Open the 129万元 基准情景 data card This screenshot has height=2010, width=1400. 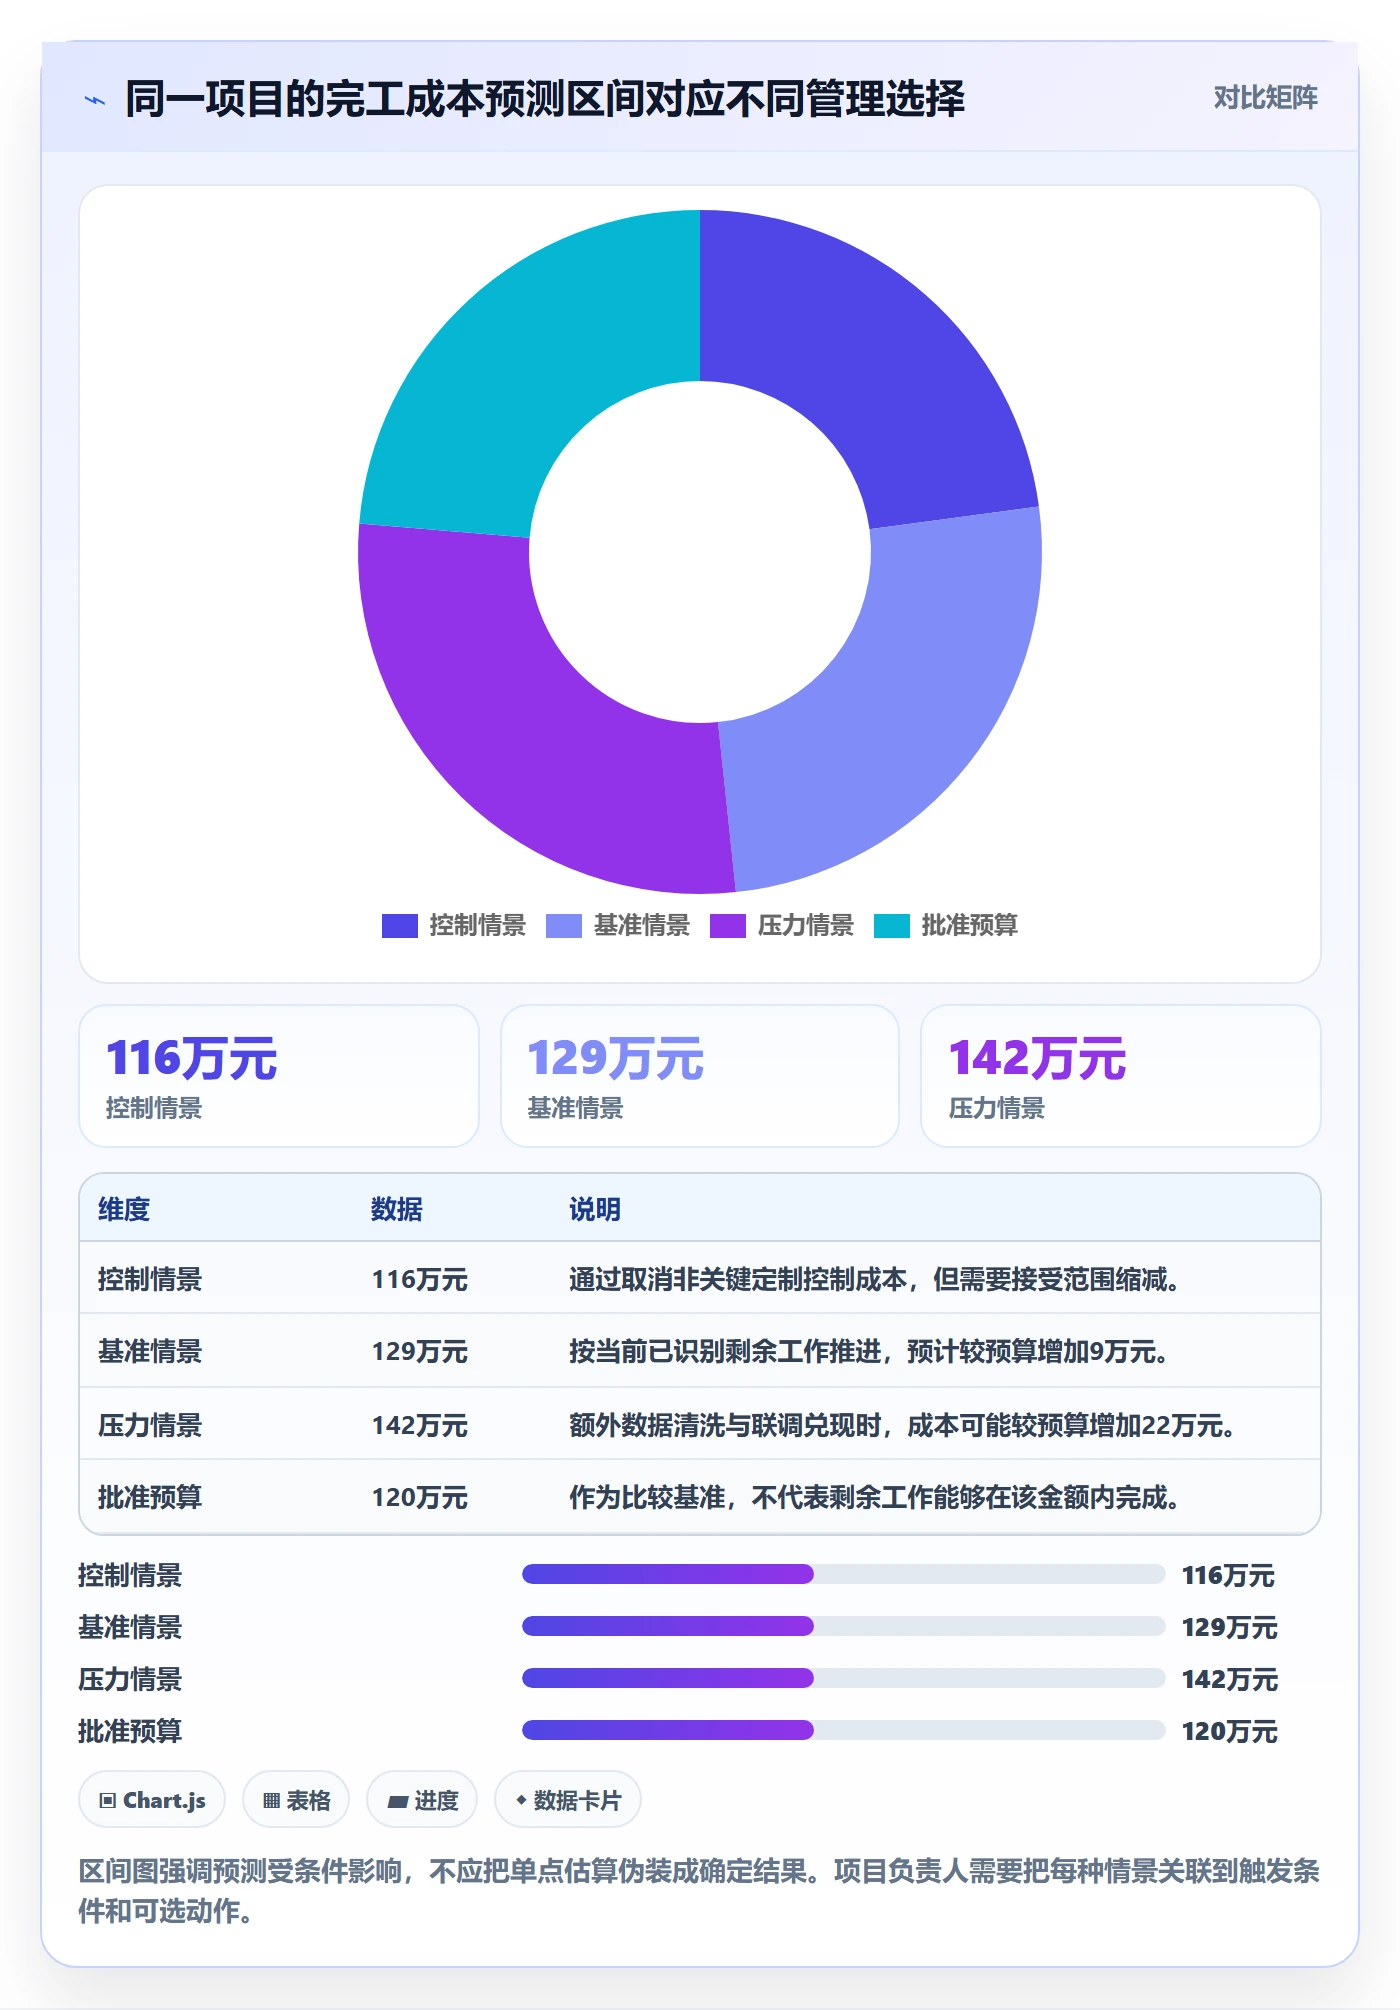click(700, 1076)
